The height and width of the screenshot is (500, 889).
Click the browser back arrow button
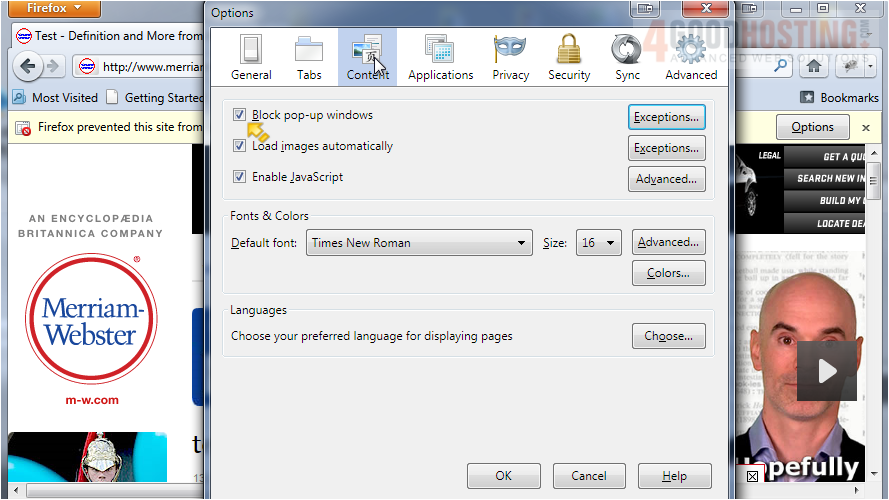point(28,67)
